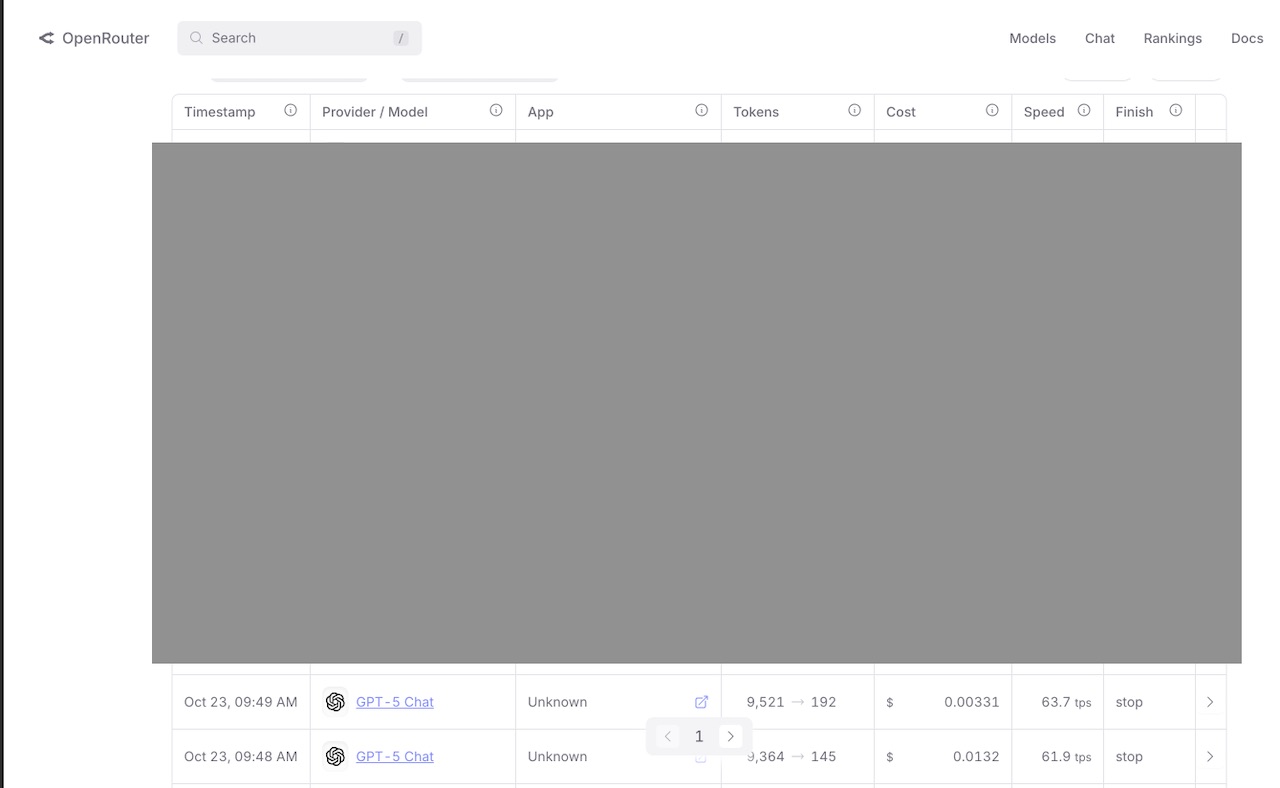Expand details for the 09:49 AM request row
Image resolution: width=1280 pixels, height=788 pixels.
coord(1210,702)
